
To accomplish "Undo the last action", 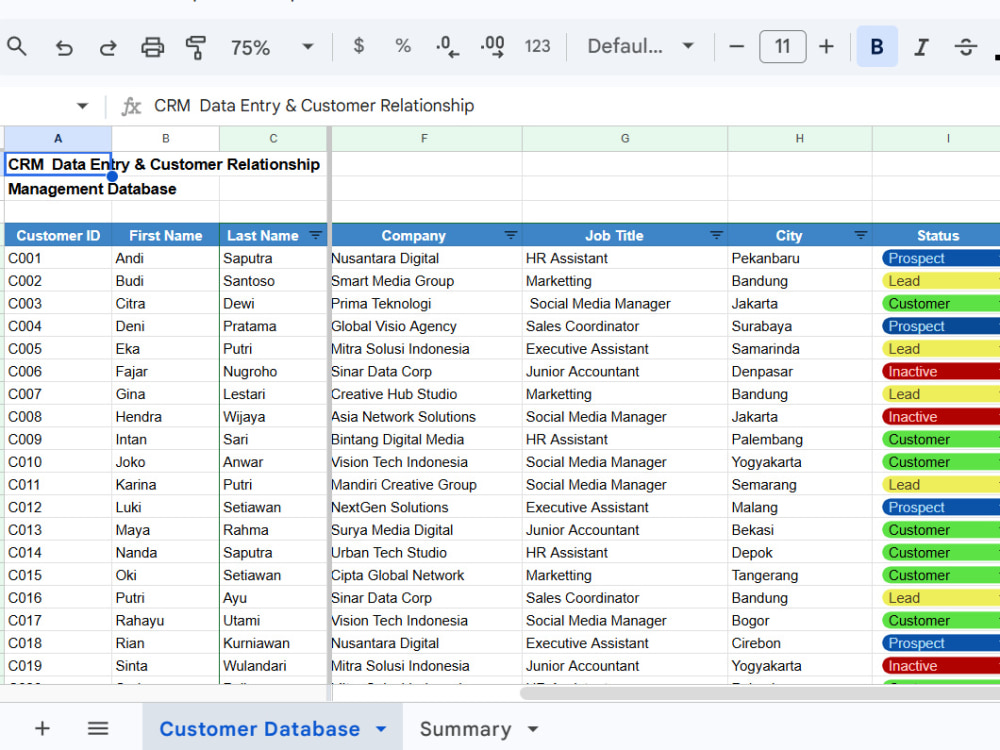I will click(64, 47).
